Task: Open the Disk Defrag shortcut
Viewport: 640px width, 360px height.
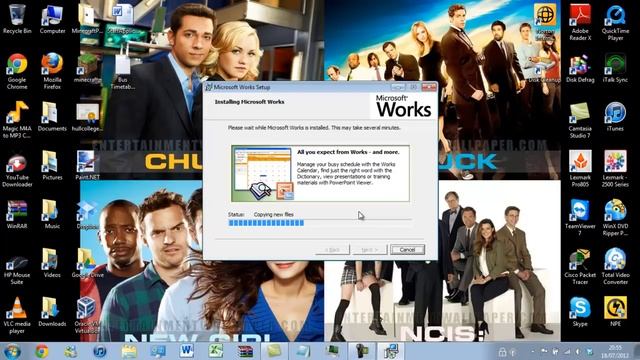Action: coord(580,69)
